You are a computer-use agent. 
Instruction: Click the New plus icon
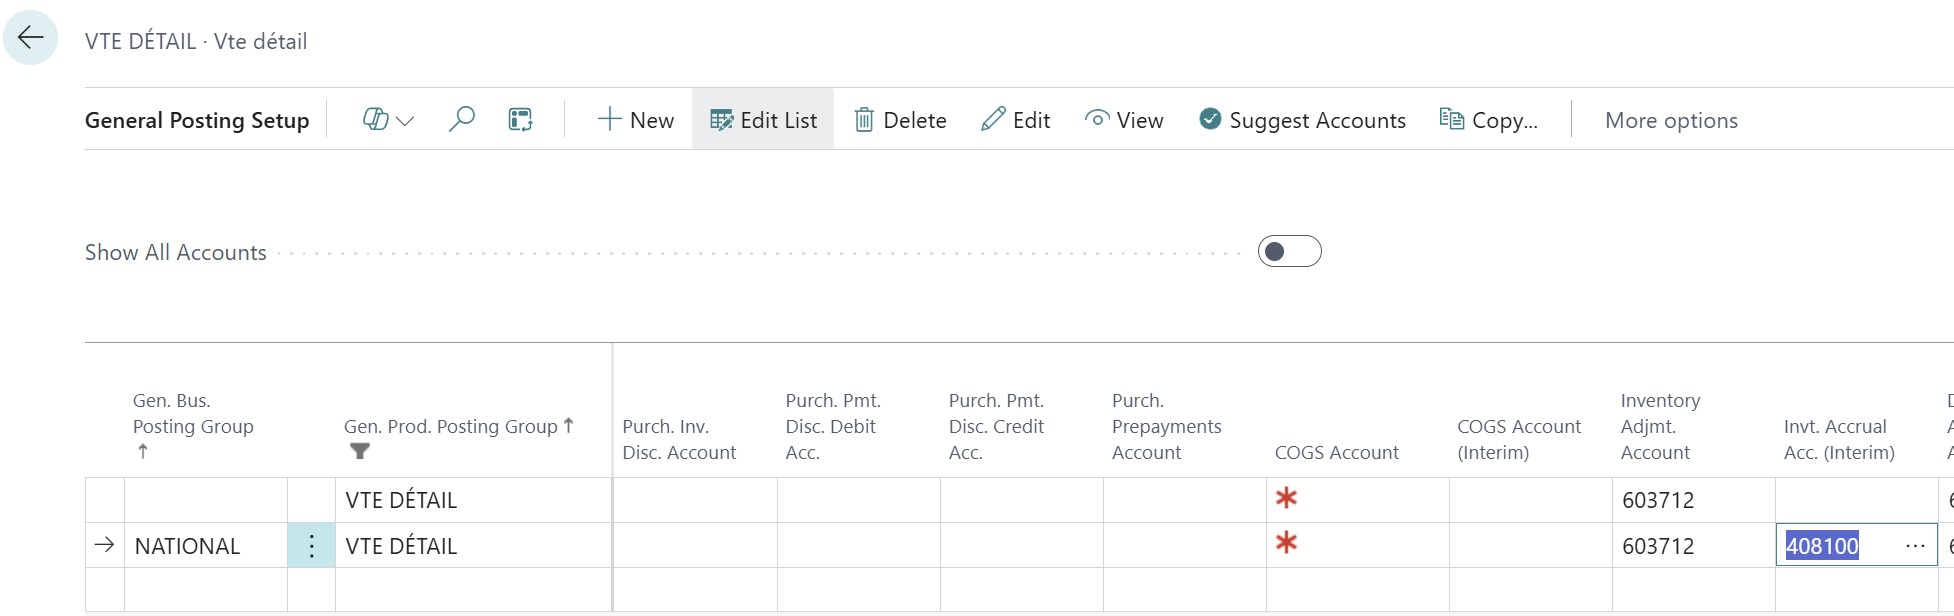coord(609,120)
